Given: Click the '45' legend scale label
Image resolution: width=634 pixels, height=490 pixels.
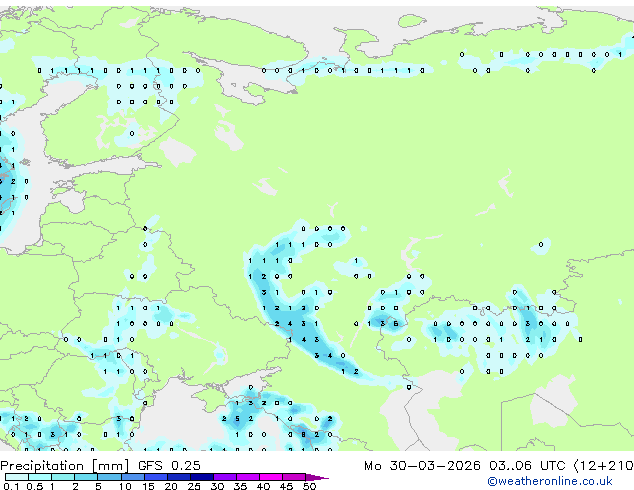Looking at the screenshot, I should (286, 486).
